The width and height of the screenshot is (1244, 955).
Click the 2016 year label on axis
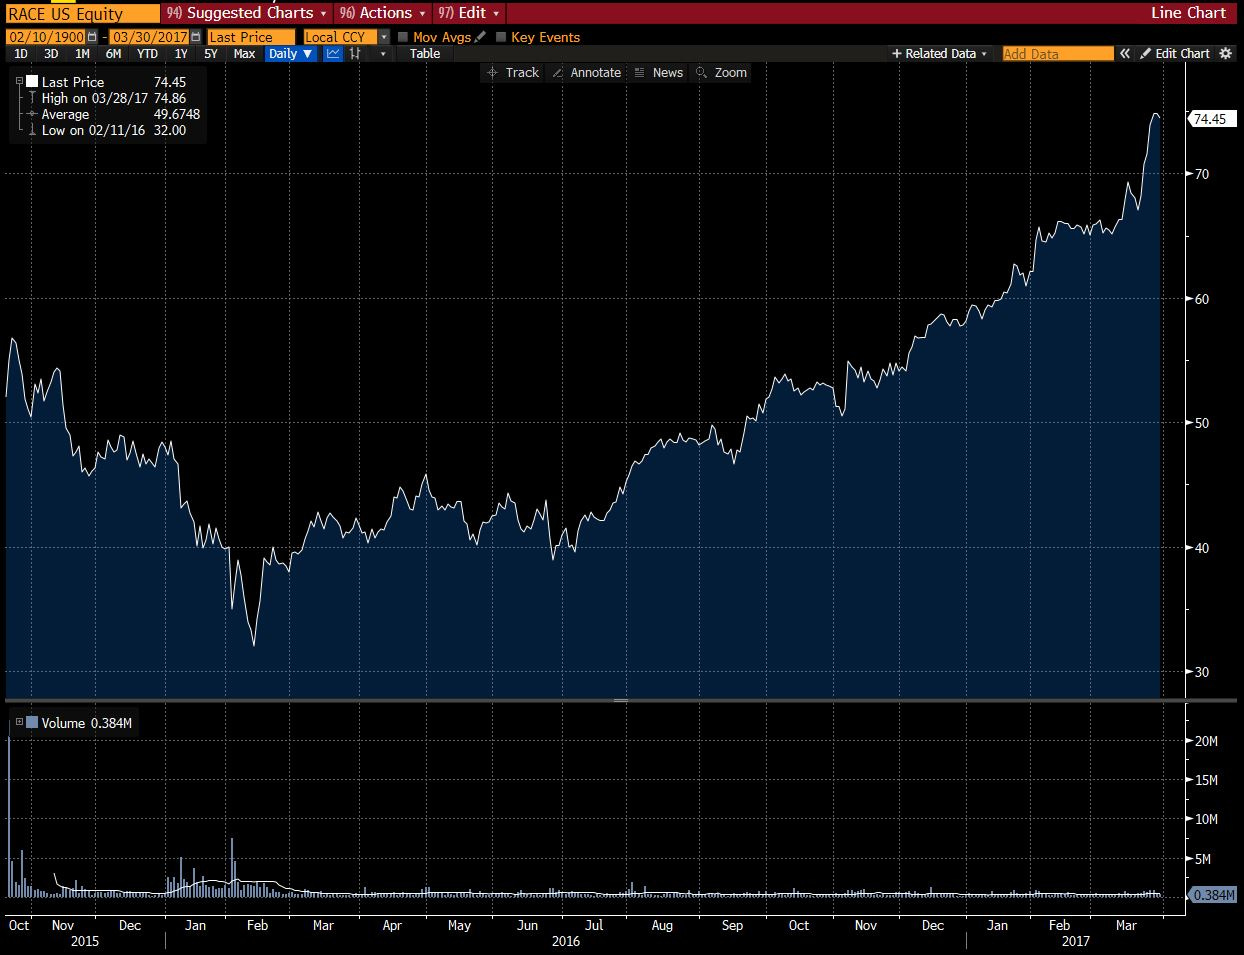click(x=566, y=941)
